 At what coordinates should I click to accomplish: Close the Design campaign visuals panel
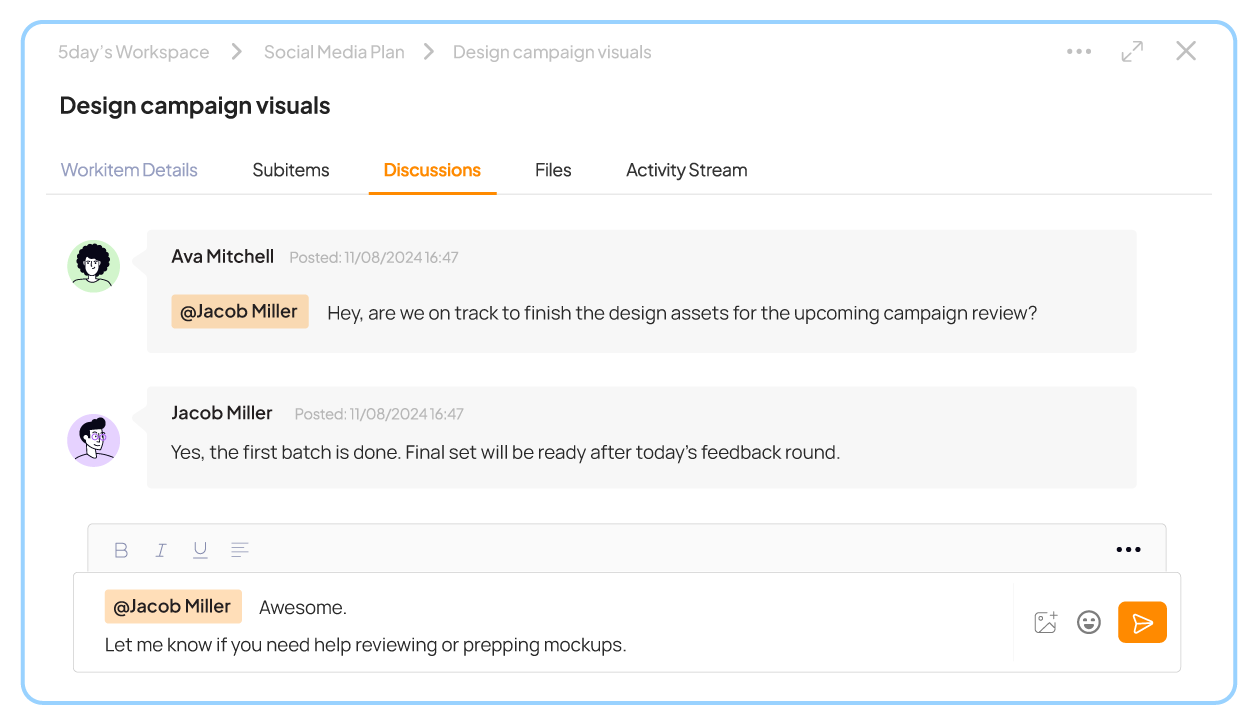coord(1186,51)
